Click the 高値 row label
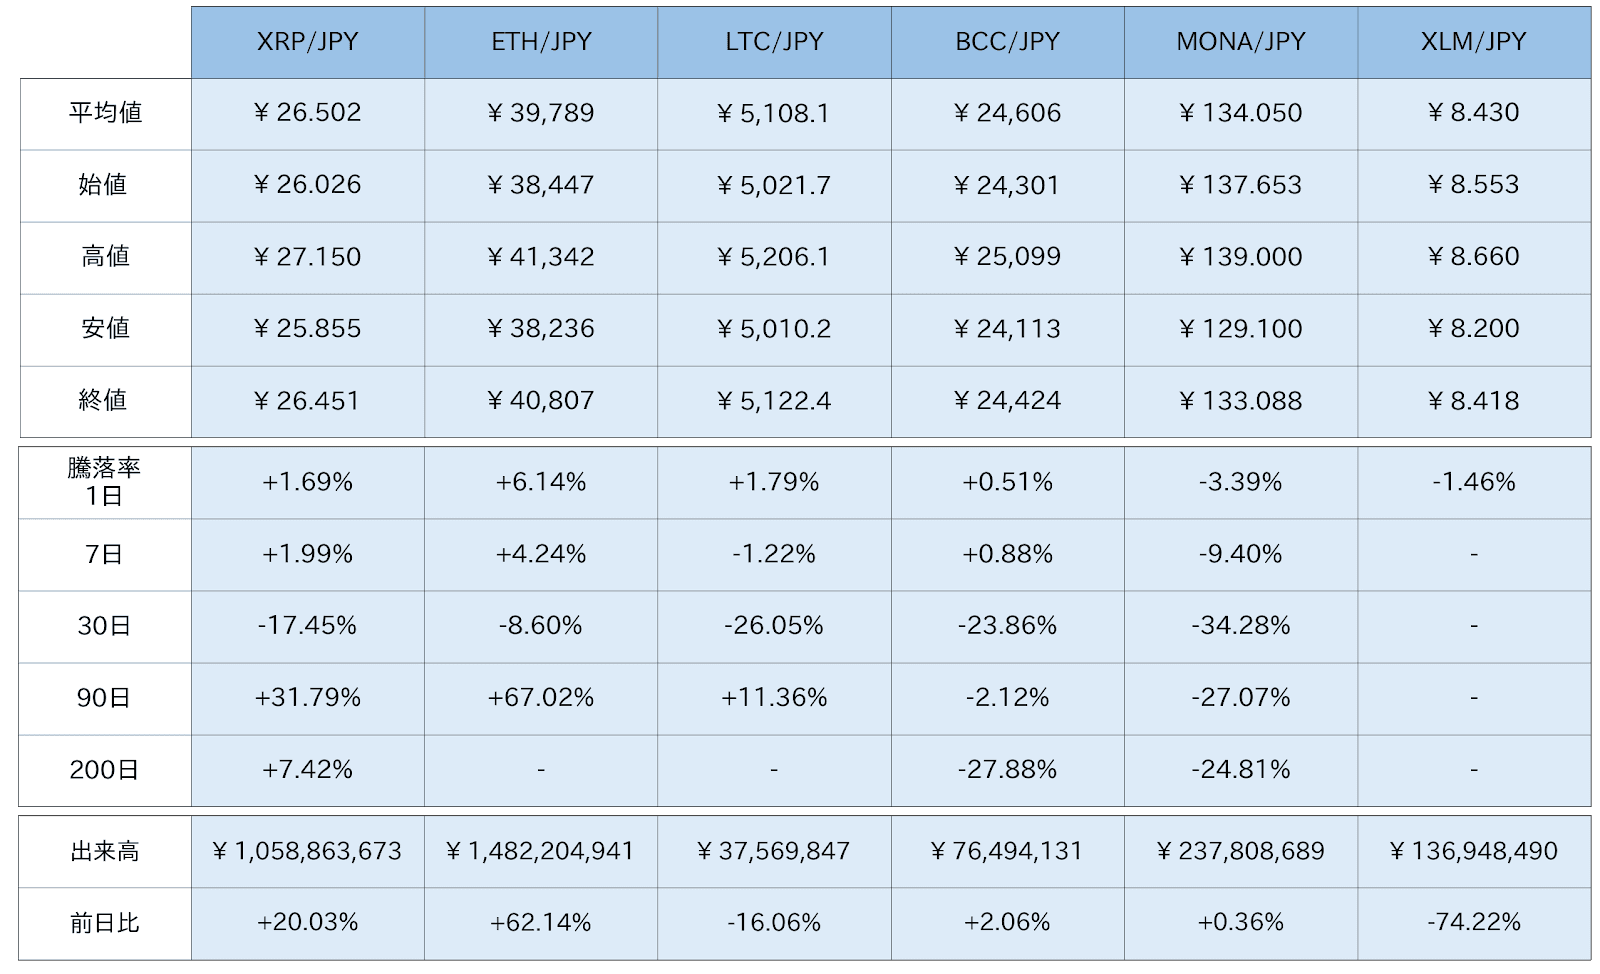The image size is (1600, 974). (105, 257)
